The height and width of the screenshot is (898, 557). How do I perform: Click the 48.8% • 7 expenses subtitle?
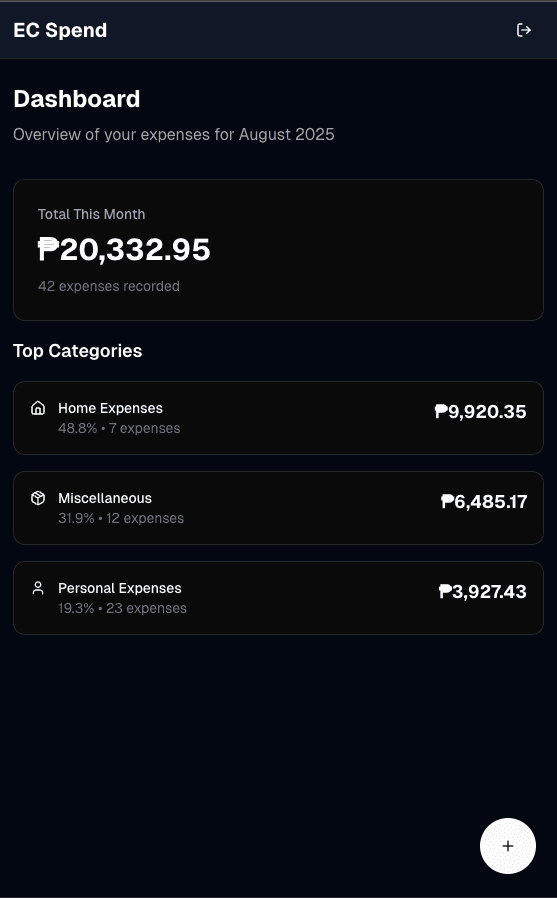(119, 428)
